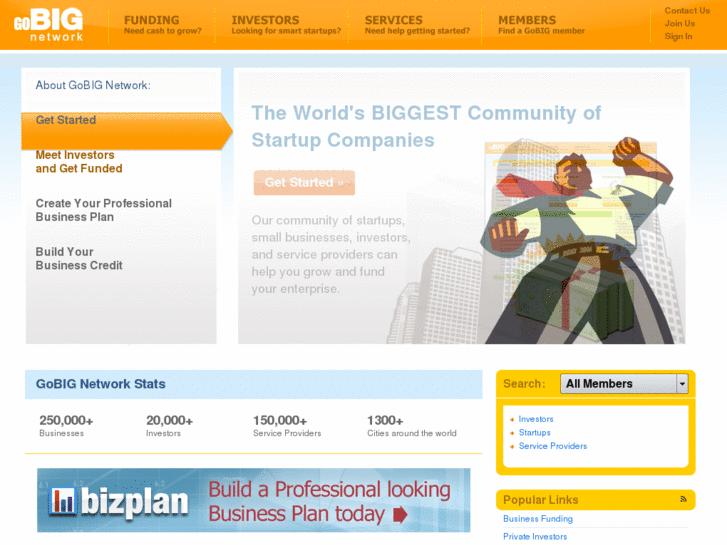
Task: Open the Investors search link
Action: tap(536, 419)
